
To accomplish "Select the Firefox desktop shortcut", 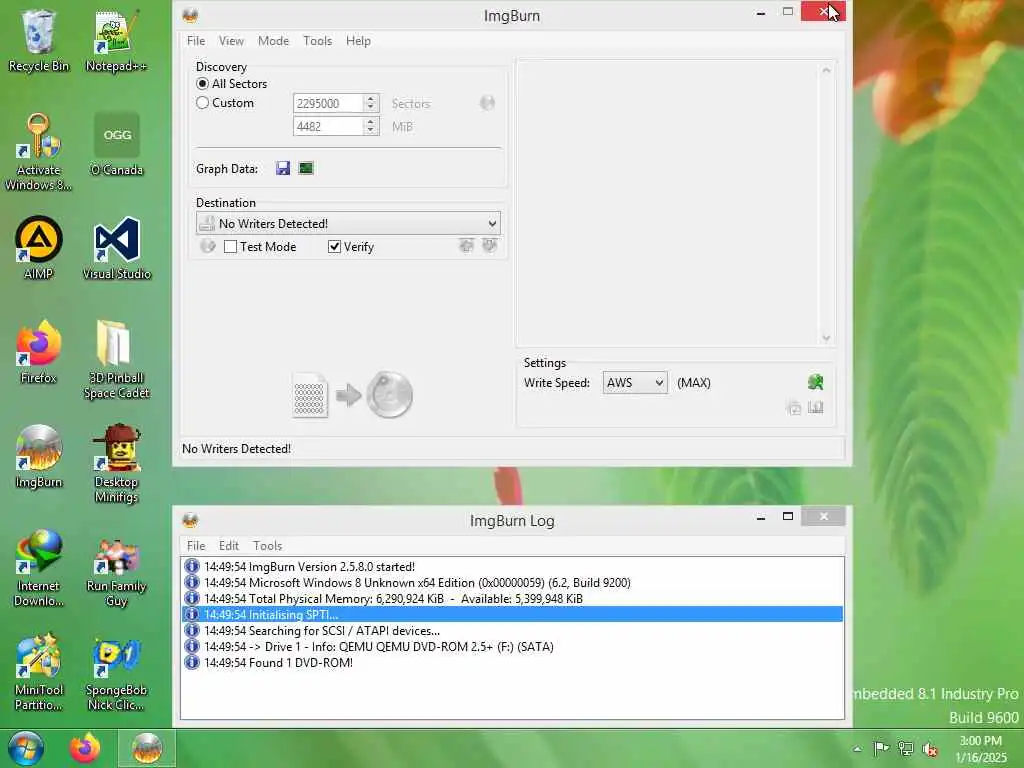I will coord(39,352).
